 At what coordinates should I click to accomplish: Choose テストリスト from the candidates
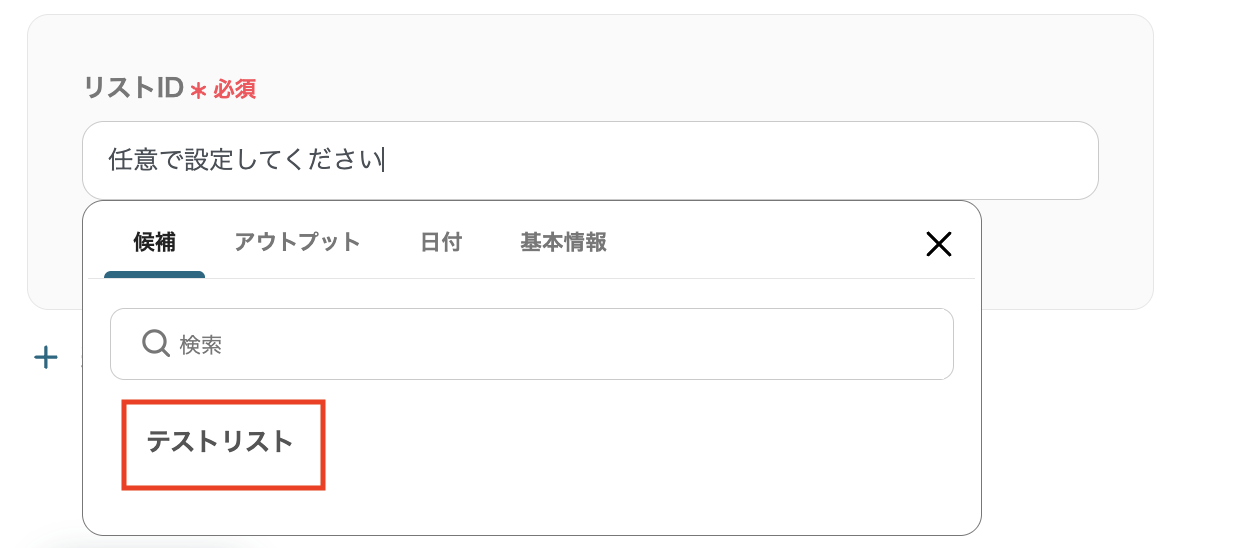pyautogui.click(x=220, y=442)
